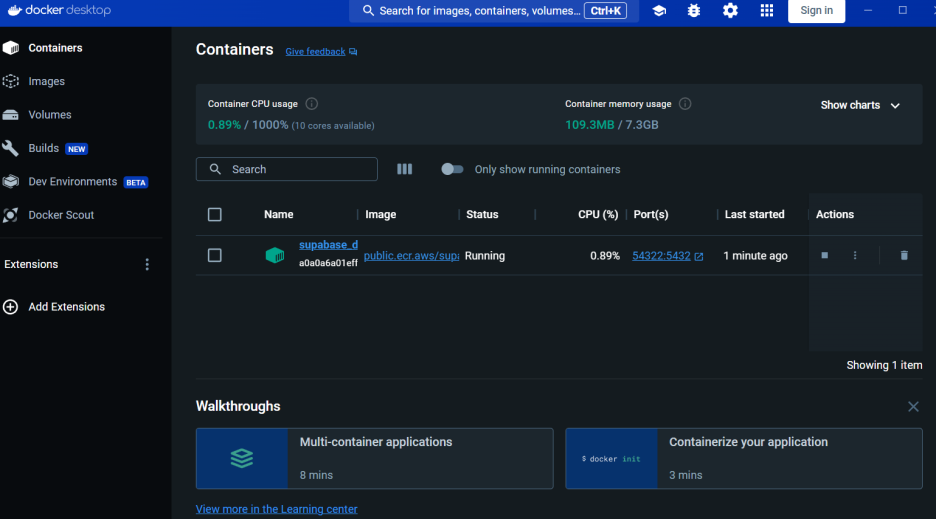Click the info icon beside Container memory usage
This screenshot has width=936, height=519.
tap(685, 104)
